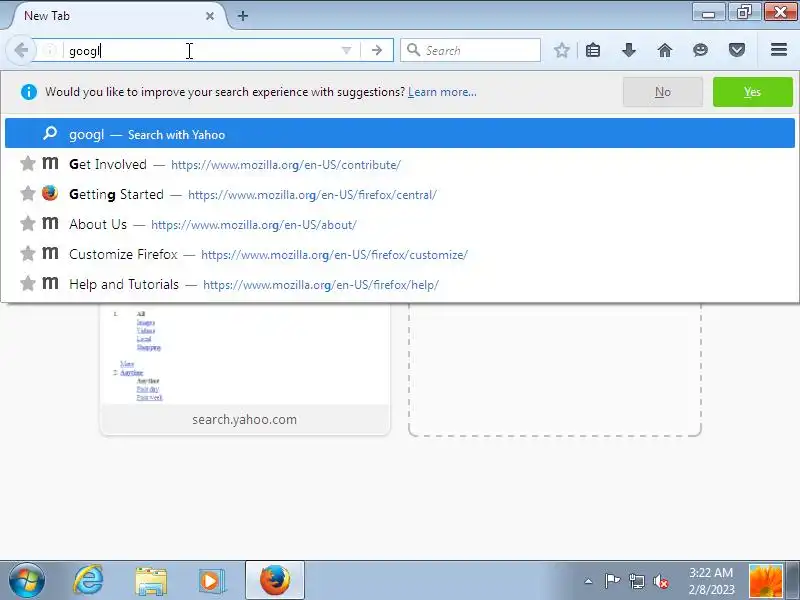Image resolution: width=800 pixels, height=600 pixels.
Task: Open the Downloads arrow icon
Action: click(629, 50)
